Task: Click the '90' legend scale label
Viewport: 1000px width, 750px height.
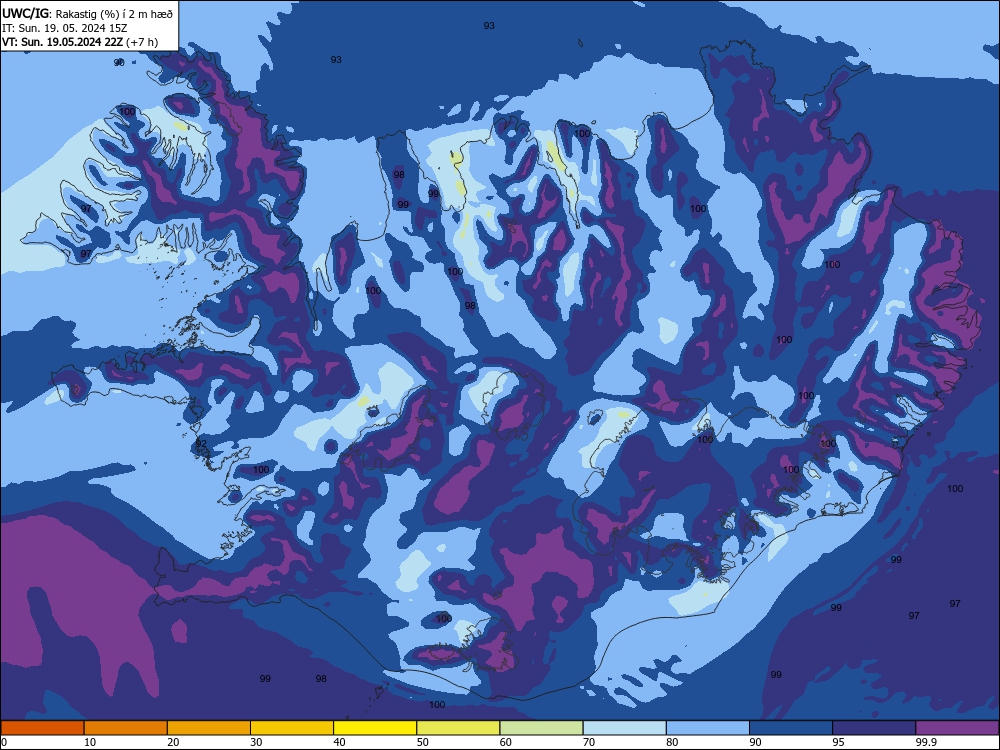Action: (755, 742)
